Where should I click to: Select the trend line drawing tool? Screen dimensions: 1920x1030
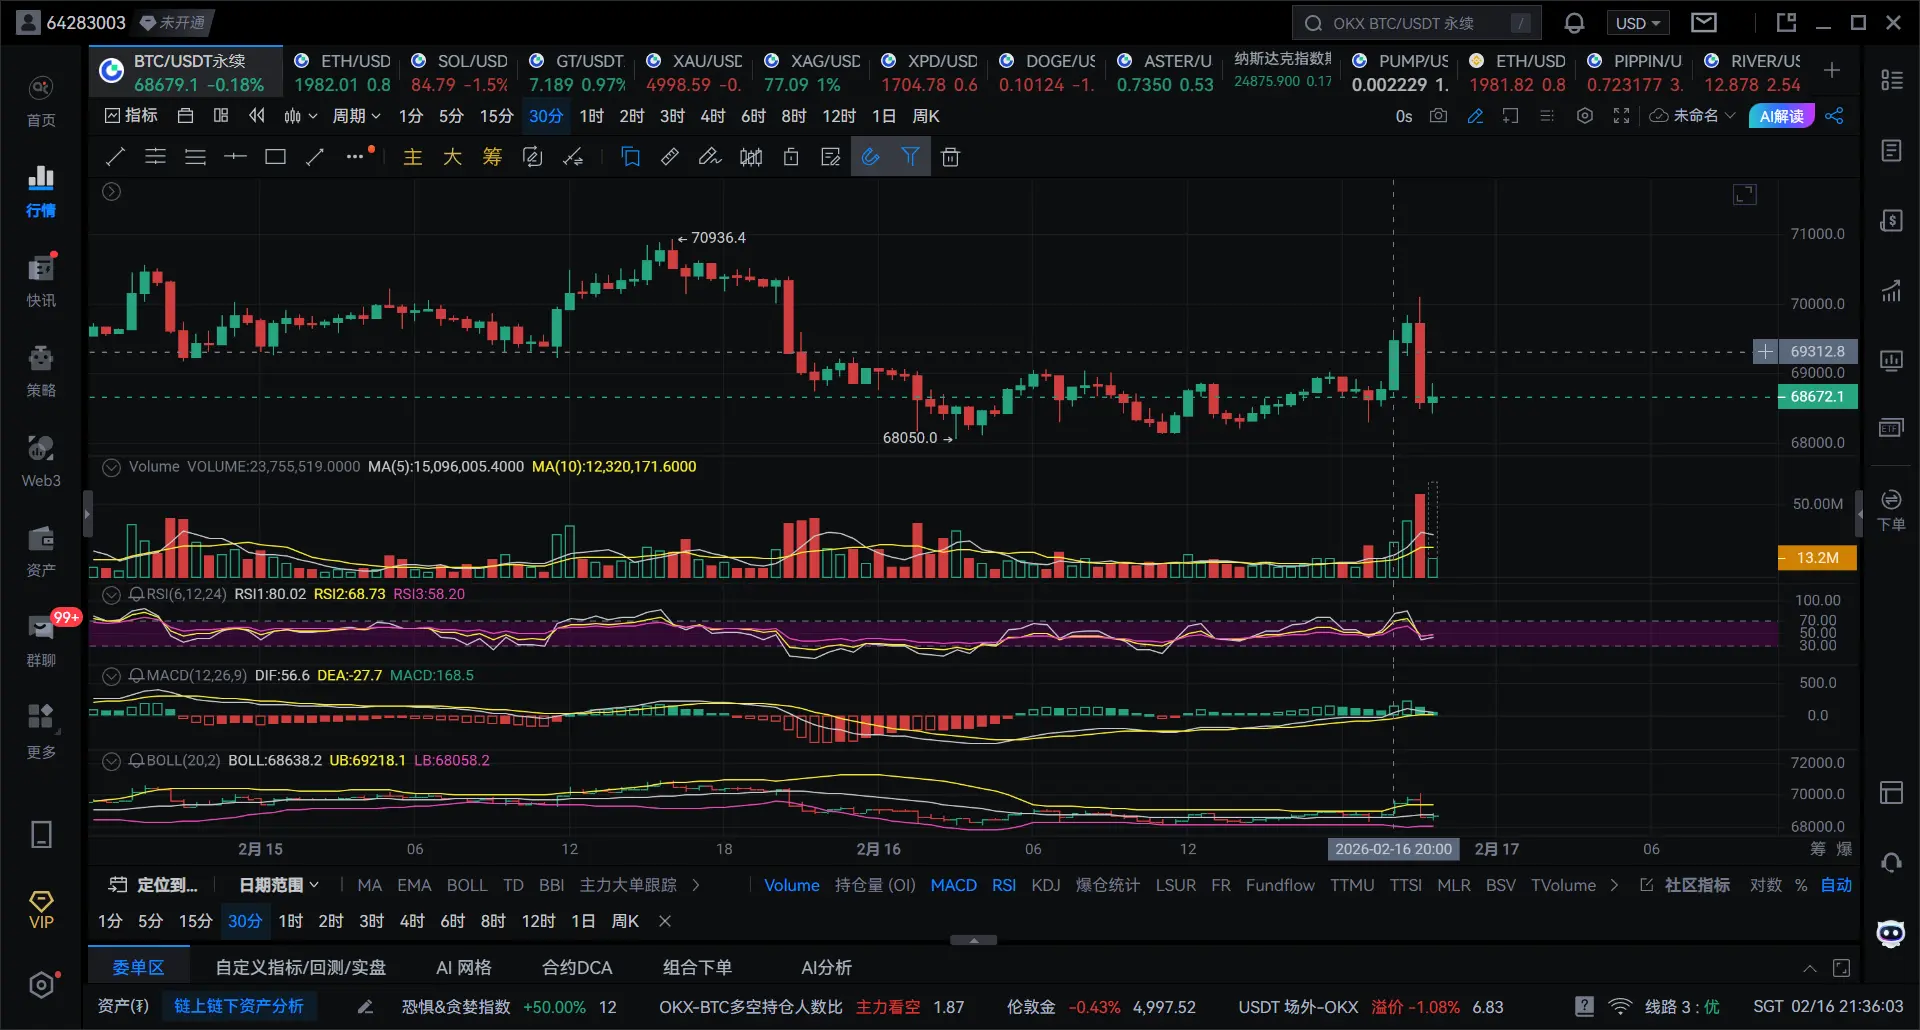pos(115,156)
